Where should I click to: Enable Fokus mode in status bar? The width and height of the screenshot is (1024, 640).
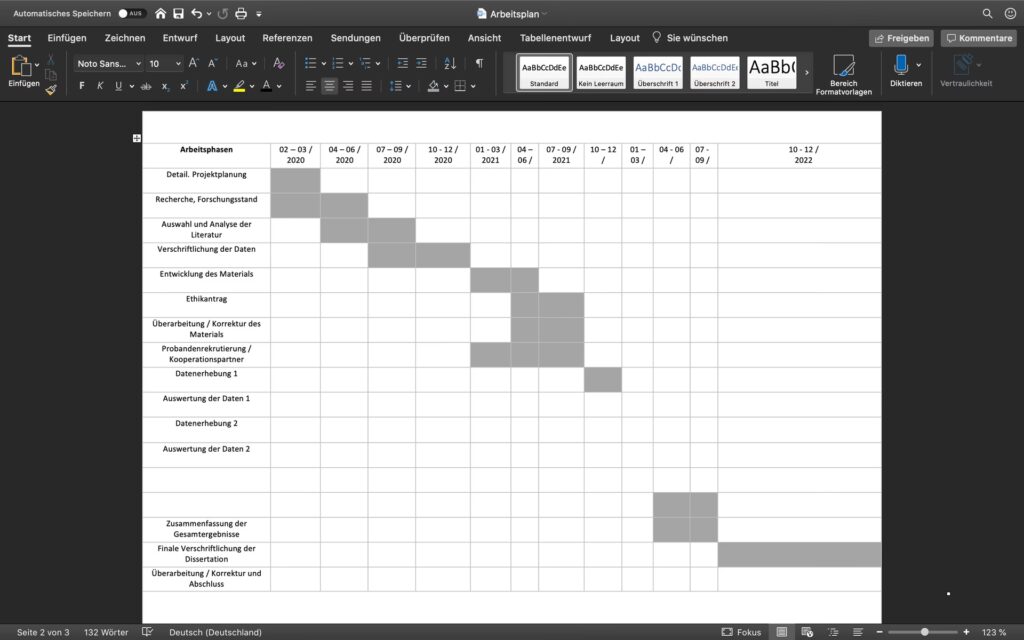coord(741,632)
